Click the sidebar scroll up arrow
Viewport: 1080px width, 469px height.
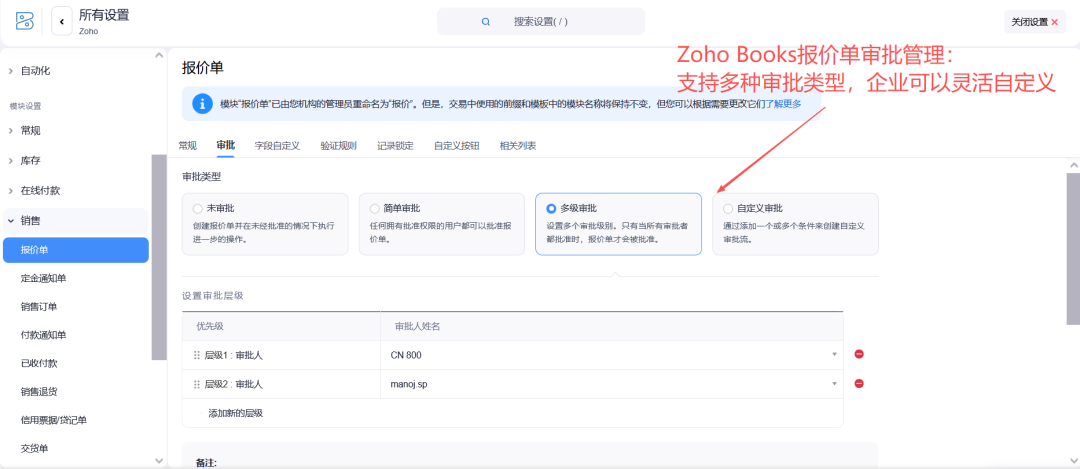(x=159, y=56)
